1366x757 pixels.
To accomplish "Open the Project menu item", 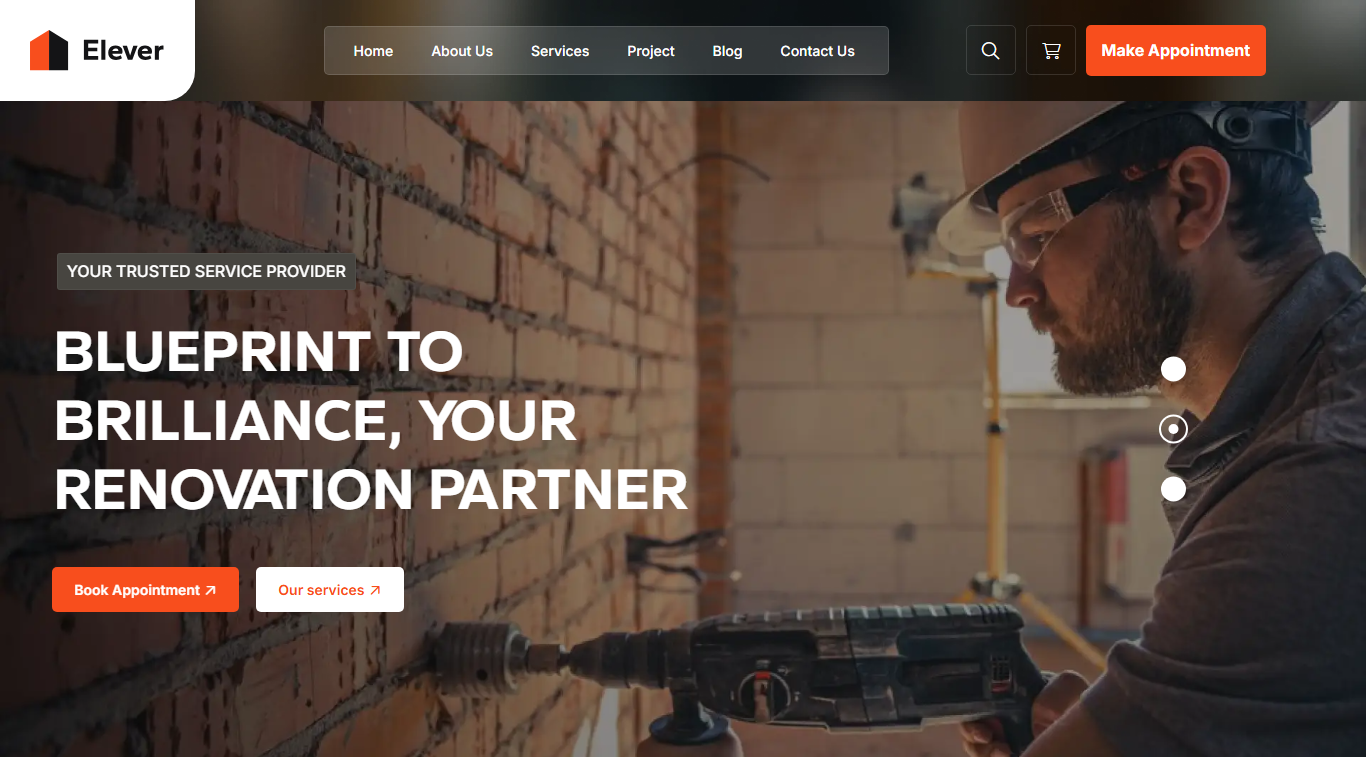I will [x=651, y=51].
